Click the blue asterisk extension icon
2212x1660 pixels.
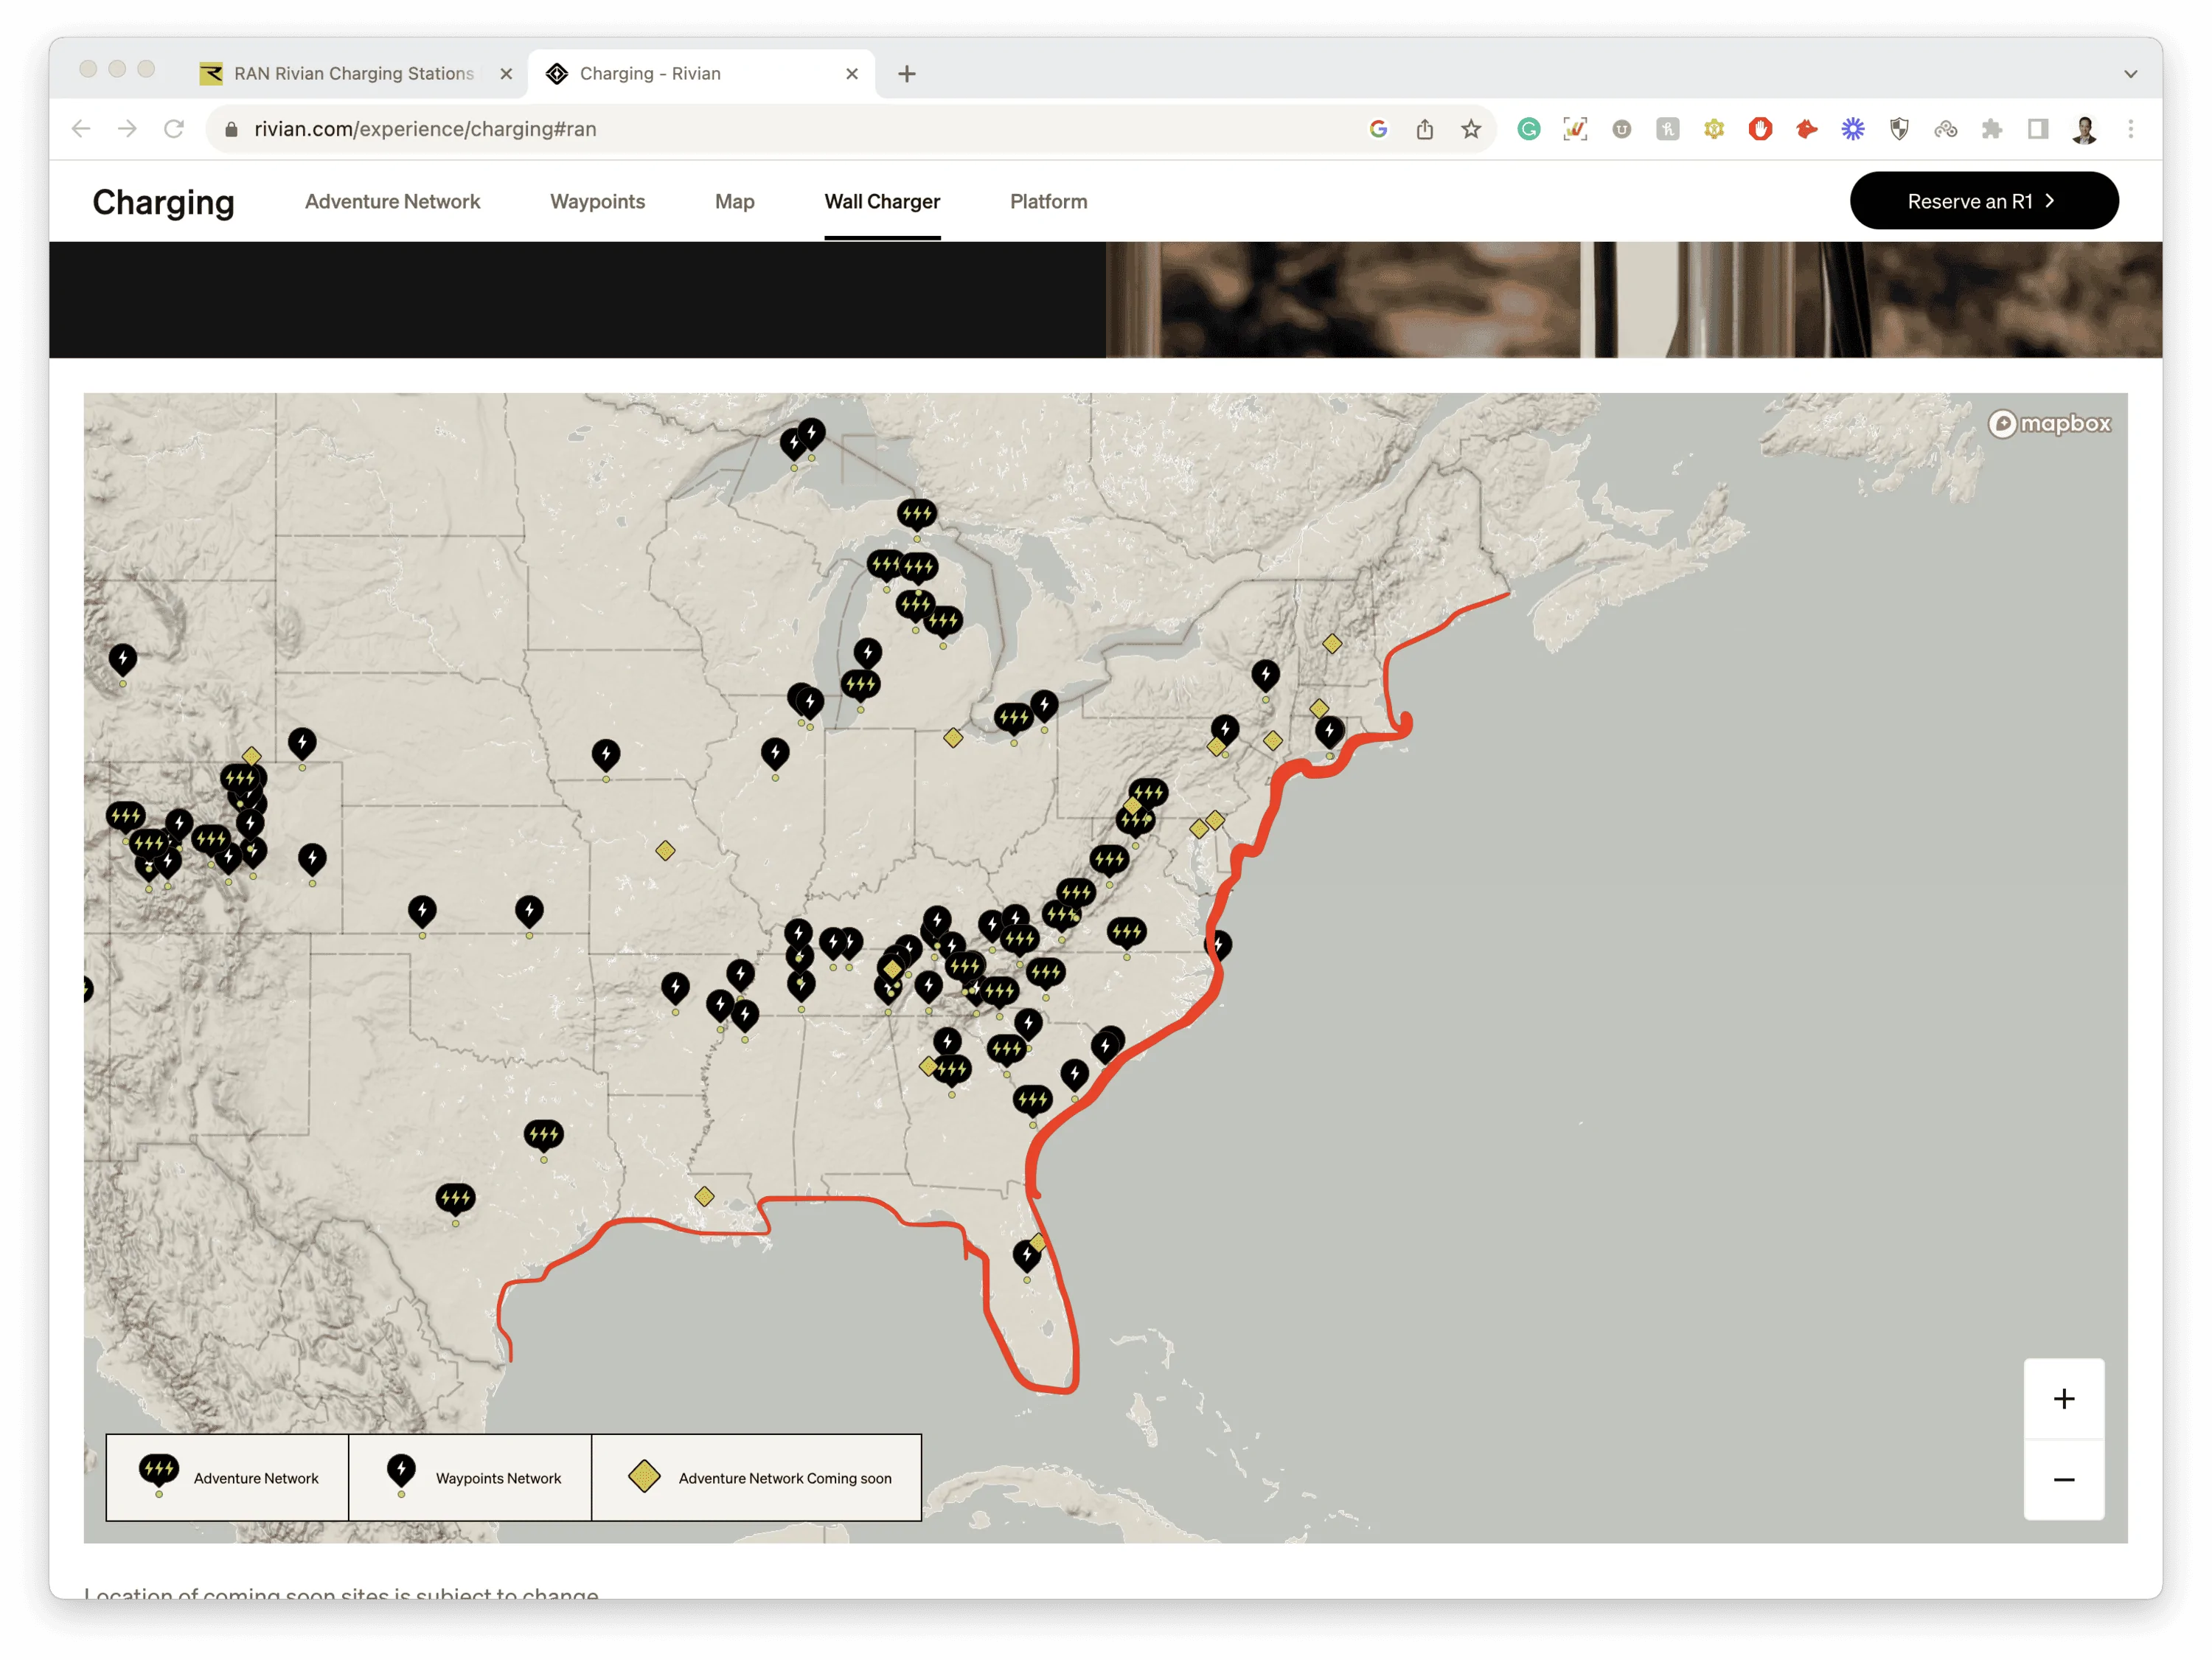(x=1853, y=129)
